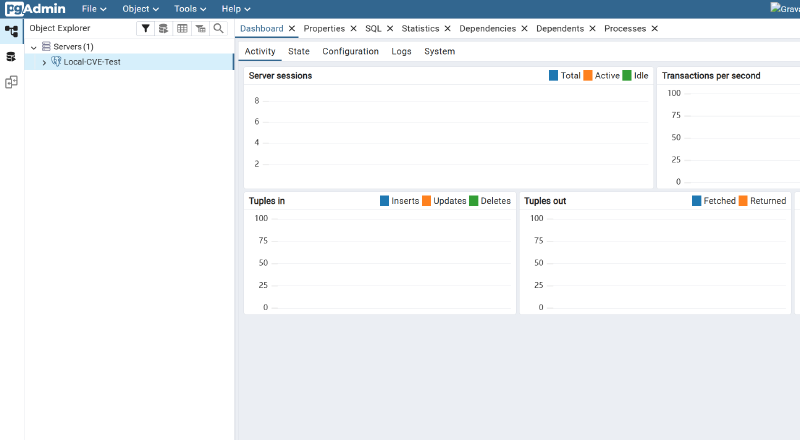This screenshot has width=800, height=440.
Task: Click the Server sessions chart area
Action: [448, 136]
